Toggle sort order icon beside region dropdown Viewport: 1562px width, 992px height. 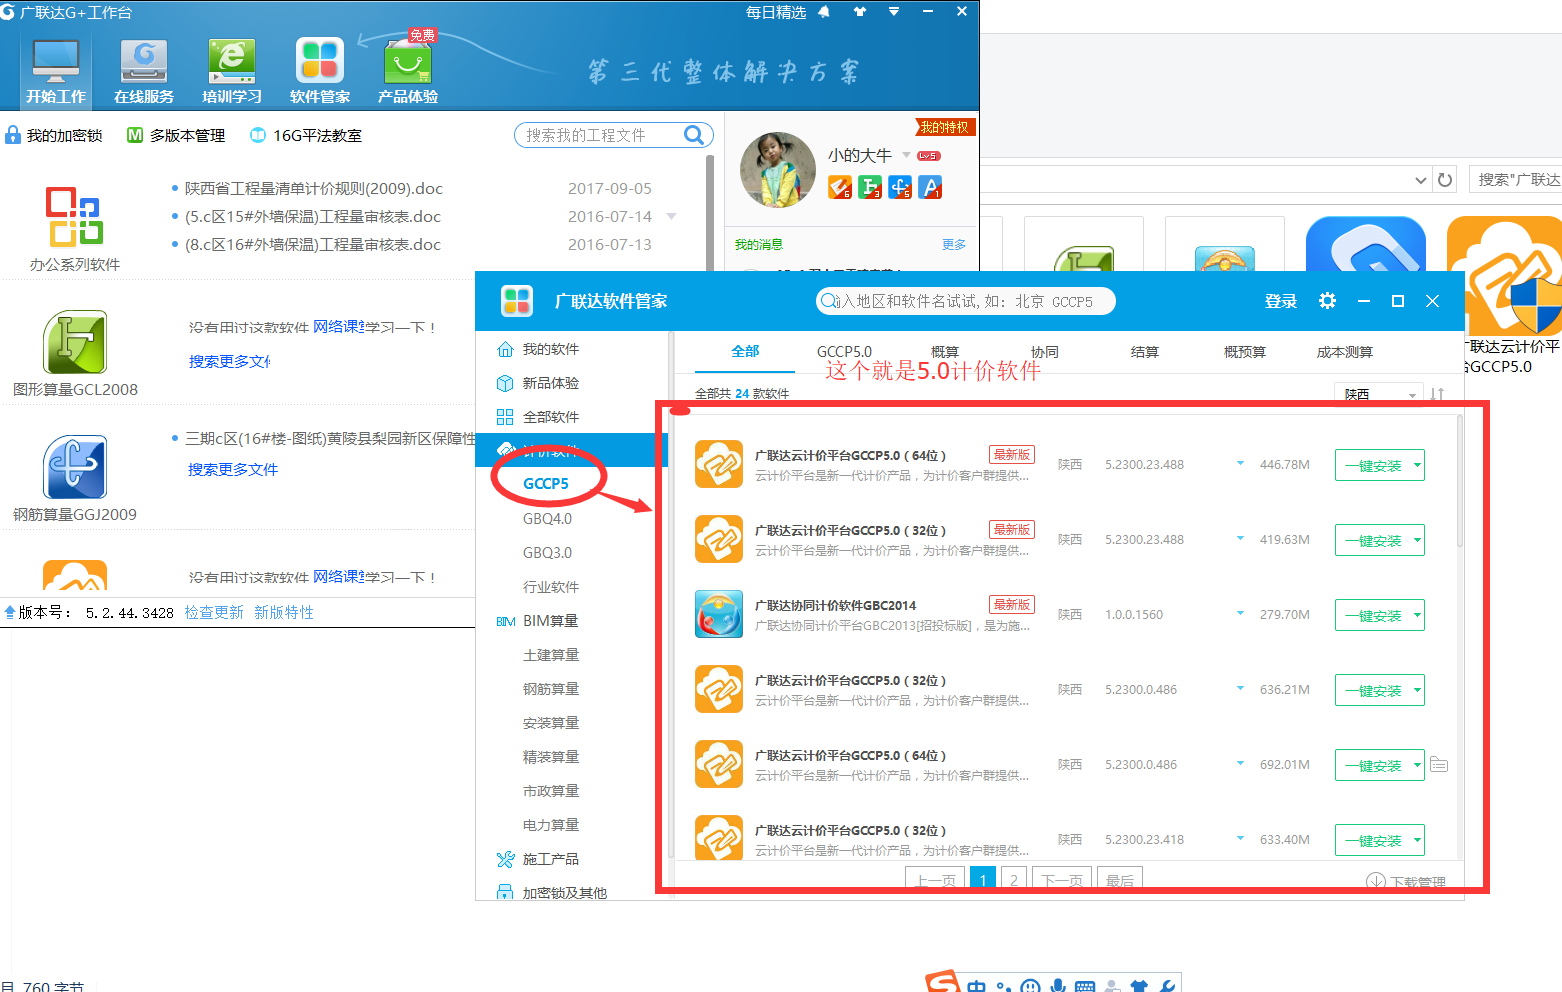click(x=1437, y=394)
